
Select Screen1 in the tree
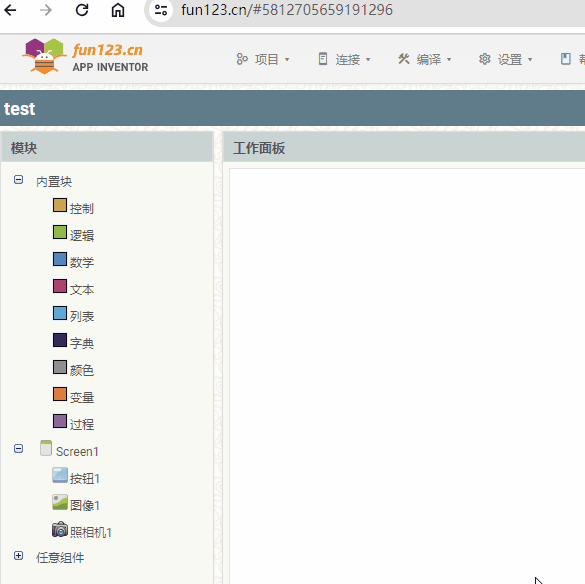(x=77, y=452)
